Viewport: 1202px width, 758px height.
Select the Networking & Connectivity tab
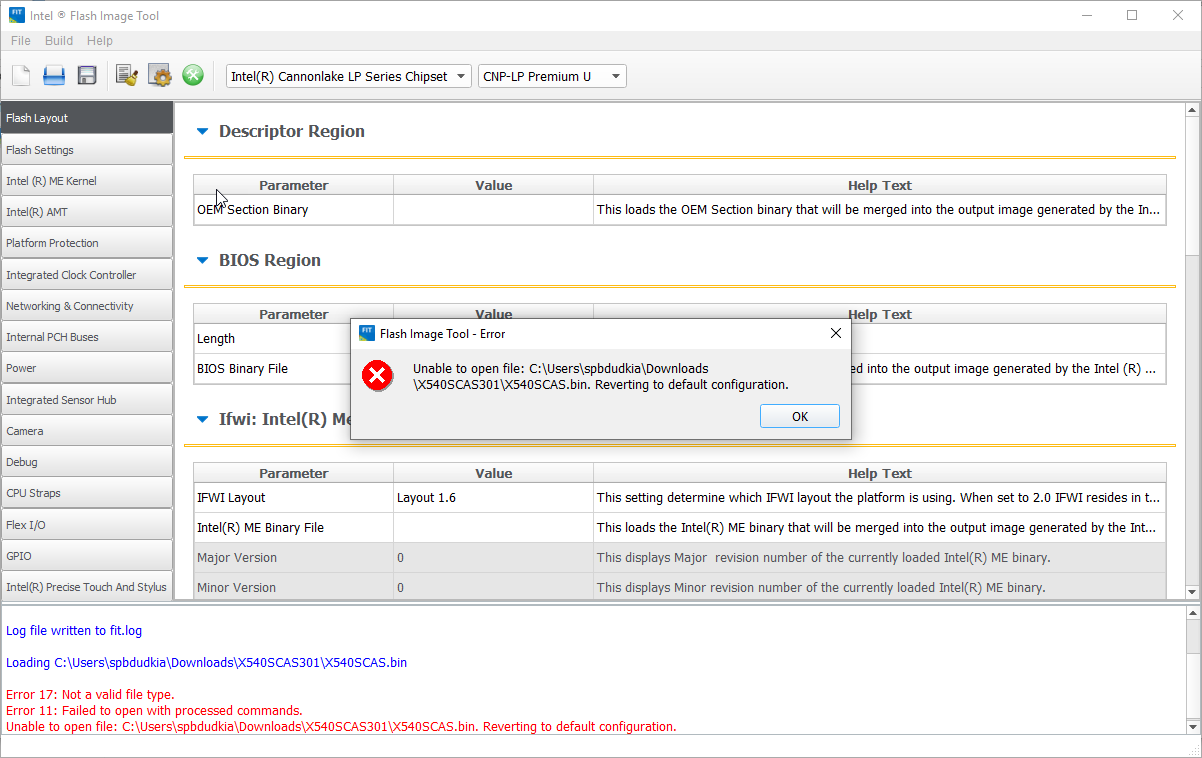(x=87, y=306)
